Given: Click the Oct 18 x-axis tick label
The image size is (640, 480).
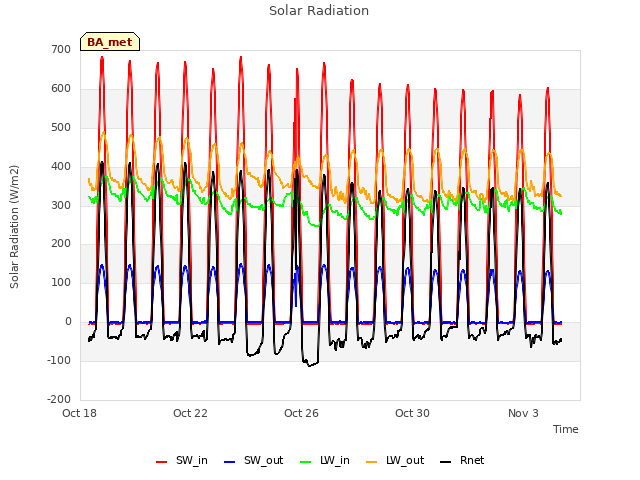Looking at the screenshot, I should point(79,413).
